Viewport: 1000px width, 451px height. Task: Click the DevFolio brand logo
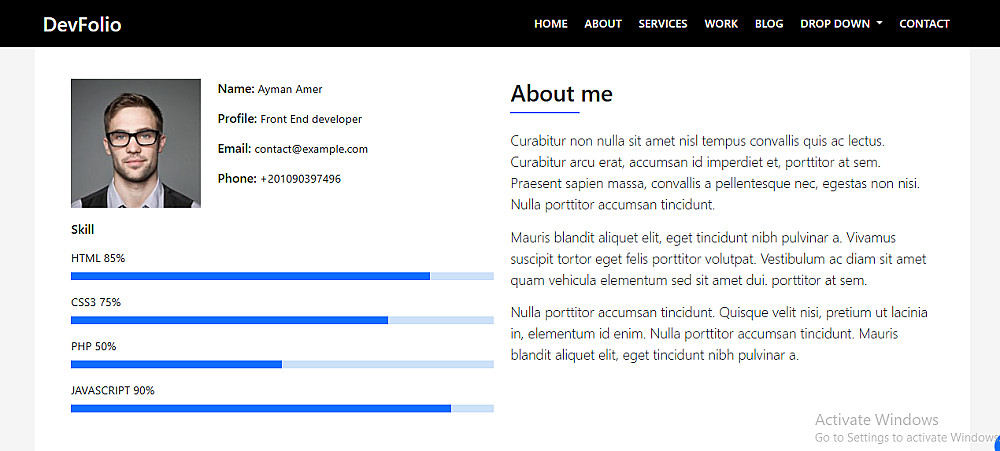pos(82,24)
